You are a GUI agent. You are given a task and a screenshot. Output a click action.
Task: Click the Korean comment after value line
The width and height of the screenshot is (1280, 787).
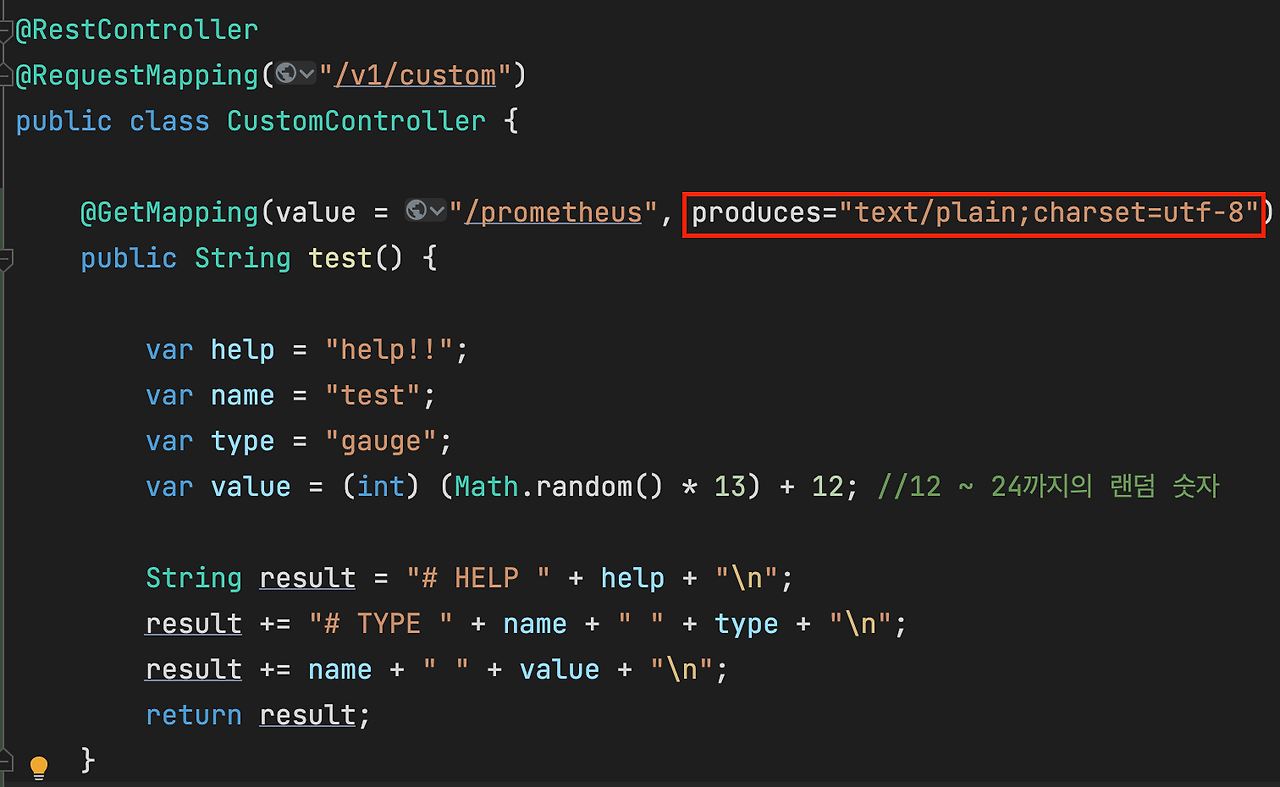1048,487
